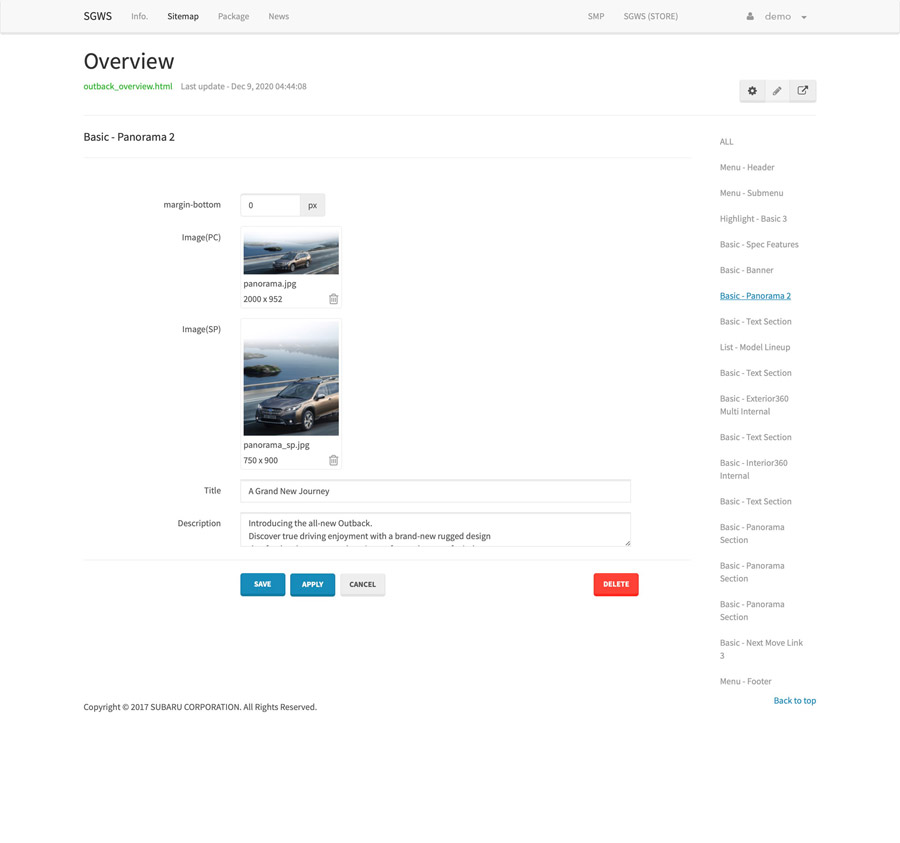Click the user avatar icon
The height and width of the screenshot is (843, 900).
point(750,17)
